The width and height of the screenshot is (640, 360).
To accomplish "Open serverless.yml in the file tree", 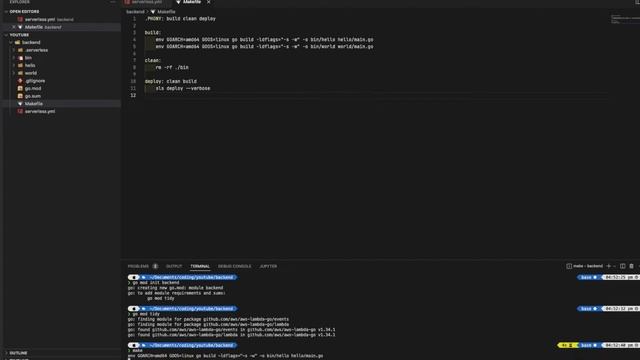I will (40, 111).
